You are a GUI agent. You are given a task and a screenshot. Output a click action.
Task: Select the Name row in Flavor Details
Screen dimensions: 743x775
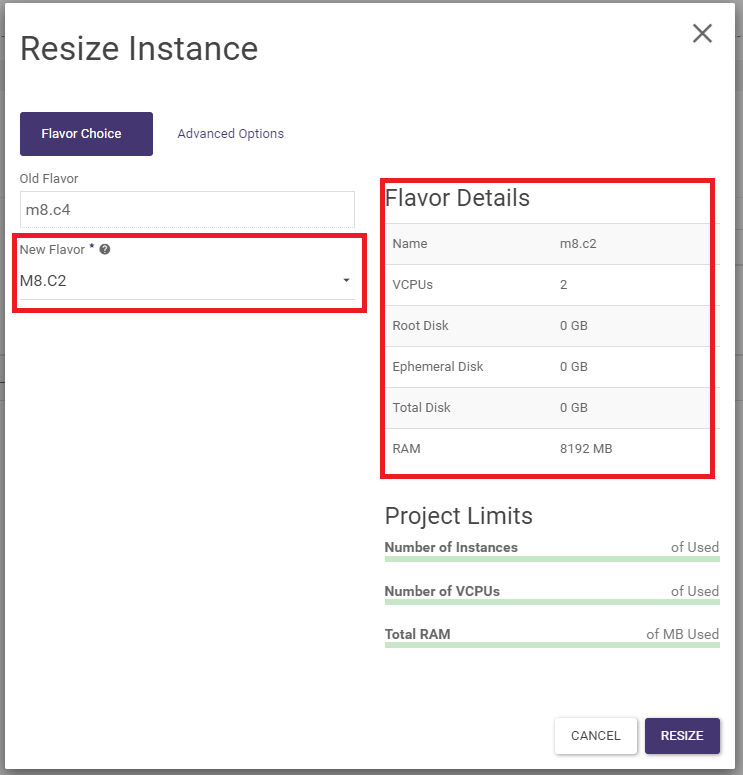pos(548,244)
